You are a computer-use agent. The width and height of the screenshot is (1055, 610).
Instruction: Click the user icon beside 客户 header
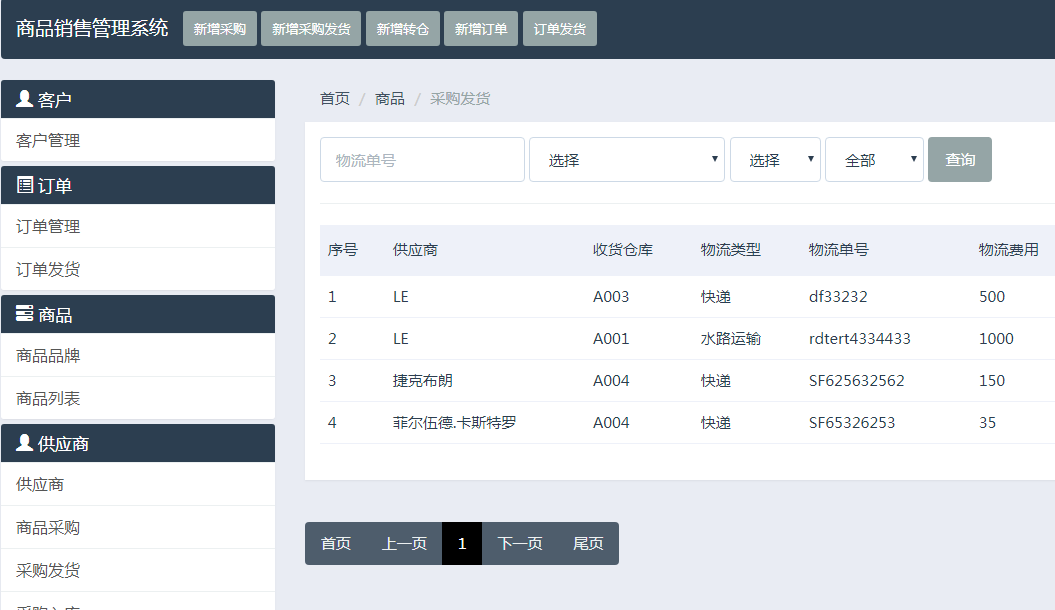point(25,99)
